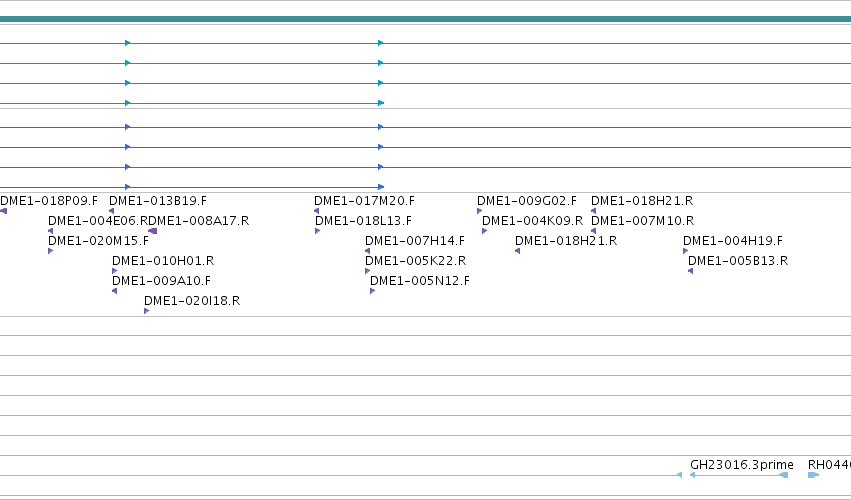Image resolution: width=851 pixels, height=500 pixels.
Task: Select the arrow marker below DME1-010H01.R
Action: tap(115, 271)
